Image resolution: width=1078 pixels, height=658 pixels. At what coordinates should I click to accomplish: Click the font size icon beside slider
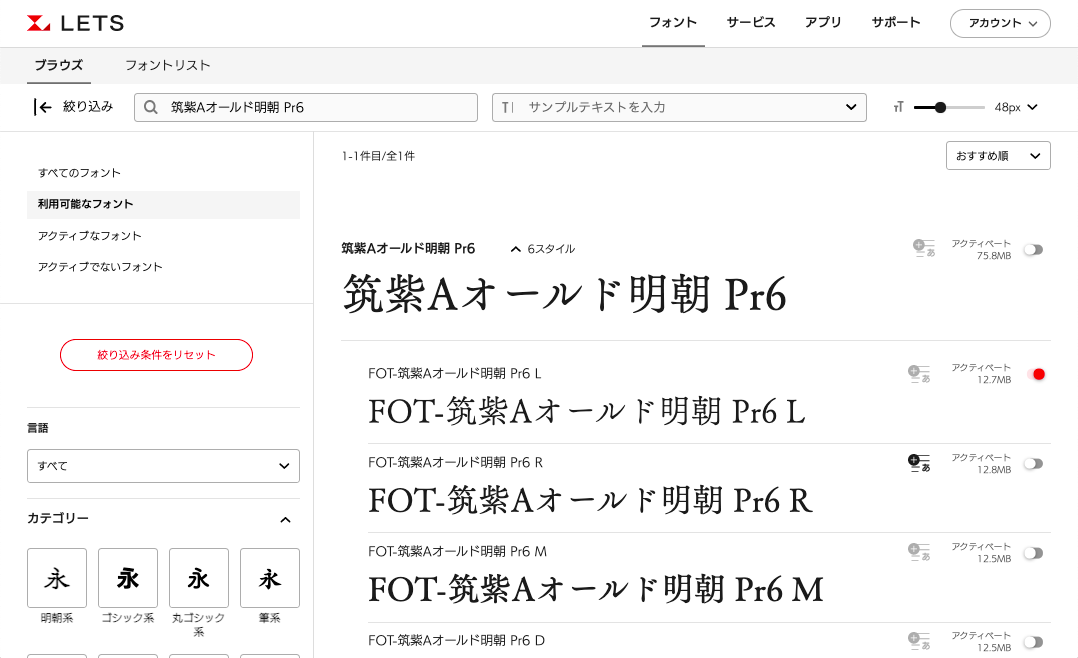tap(898, 107)
